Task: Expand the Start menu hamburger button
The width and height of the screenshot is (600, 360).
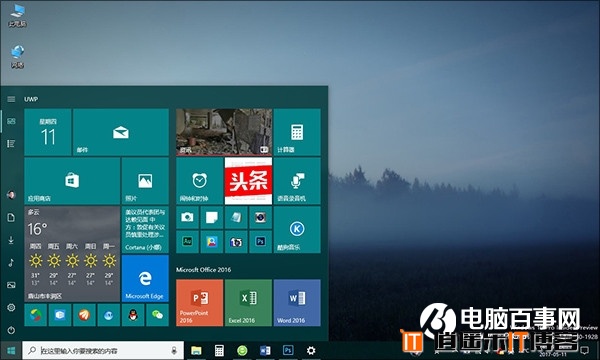Action: pos(11,99)
